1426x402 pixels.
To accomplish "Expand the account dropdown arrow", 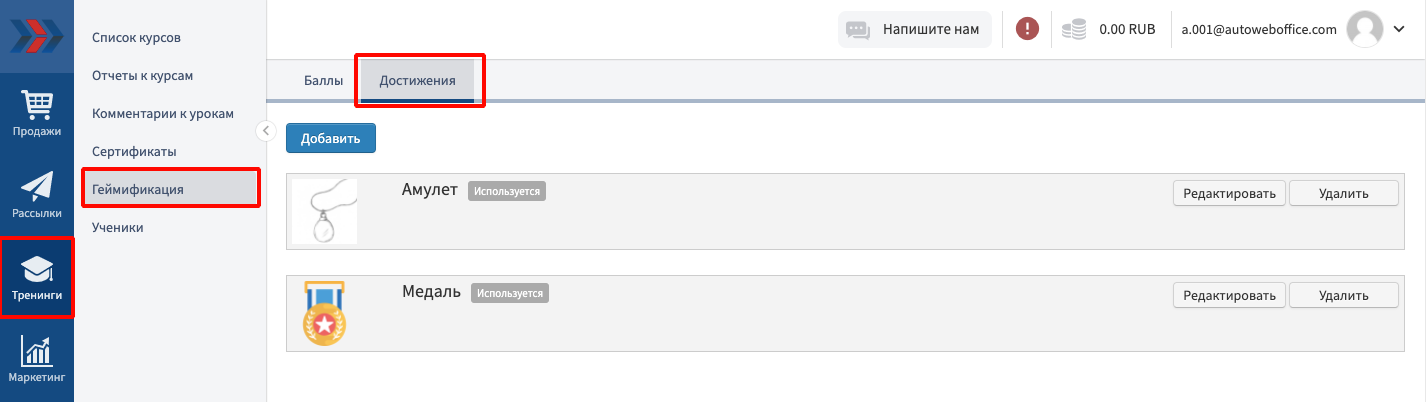I will [1398, 30].
